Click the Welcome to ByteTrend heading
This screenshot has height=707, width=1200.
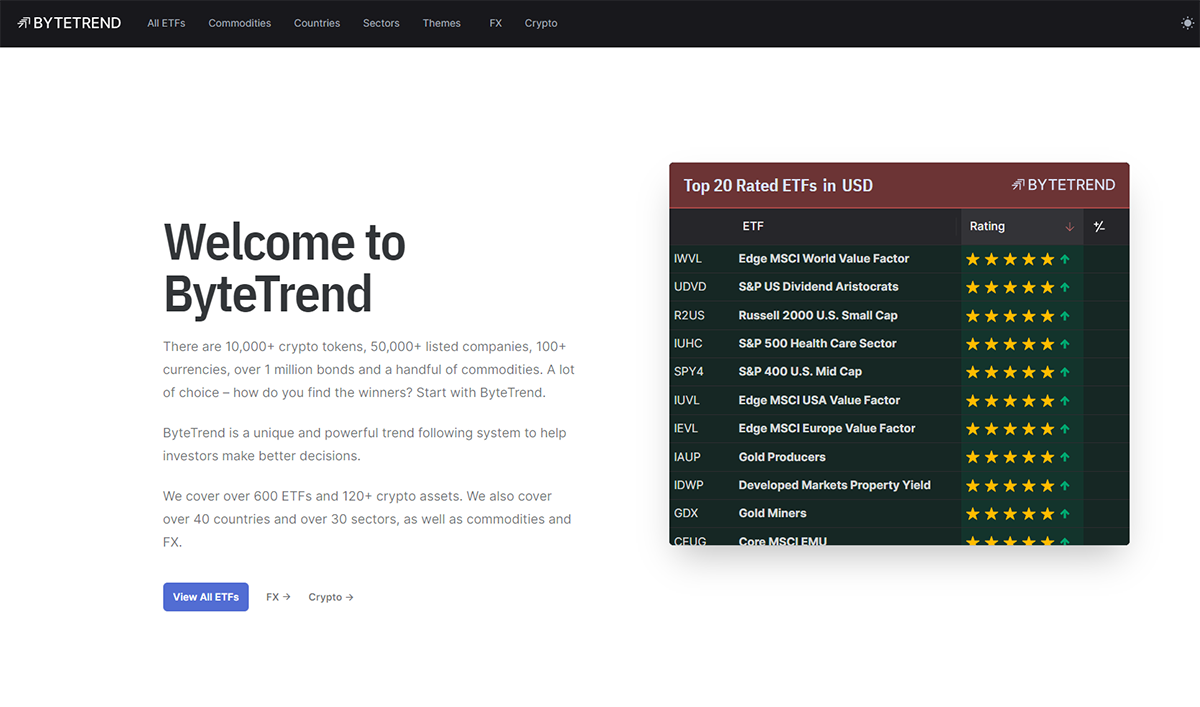285,268
